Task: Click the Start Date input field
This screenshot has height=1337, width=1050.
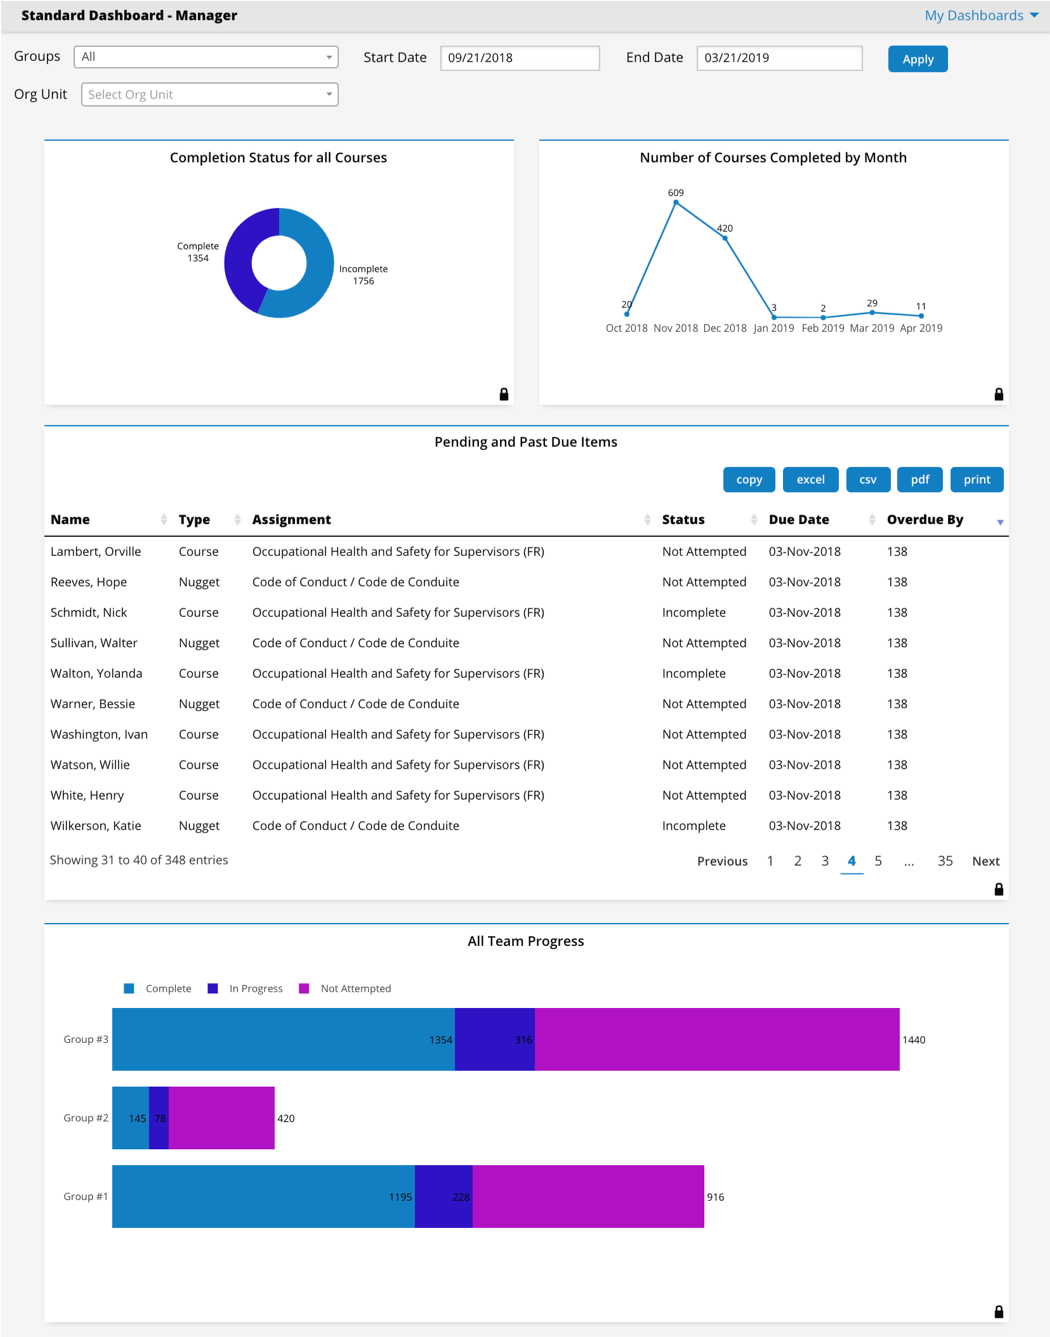Action: tap(519, 58)
